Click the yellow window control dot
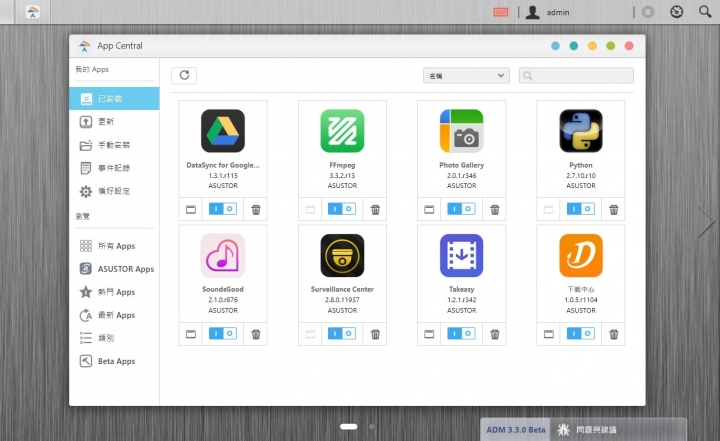This screenshot has height=441, width=720. (592, 46)
